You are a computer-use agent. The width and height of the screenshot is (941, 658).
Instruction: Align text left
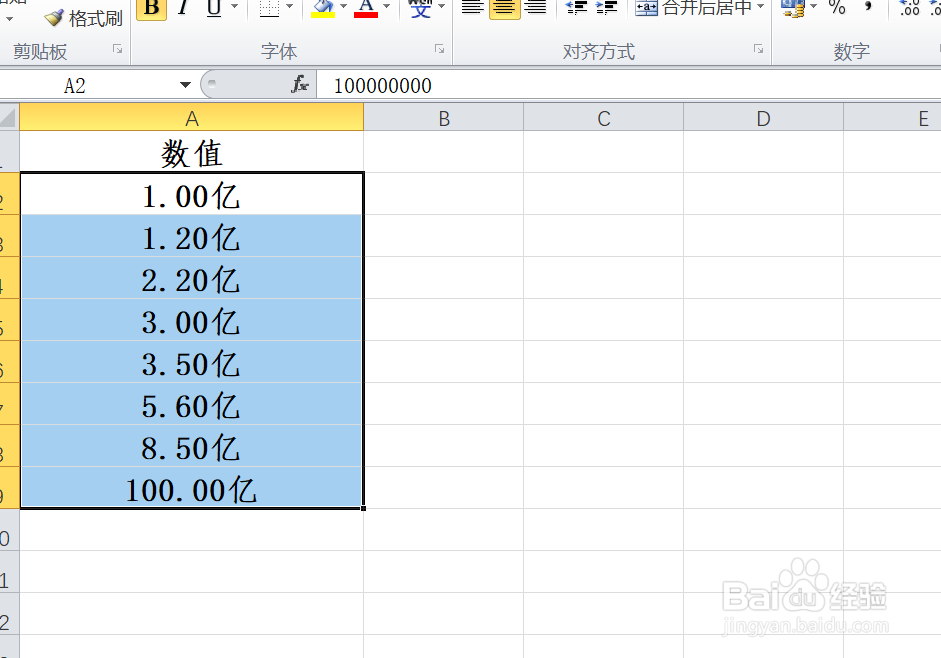pyautogui.click(x=473, y=8)
